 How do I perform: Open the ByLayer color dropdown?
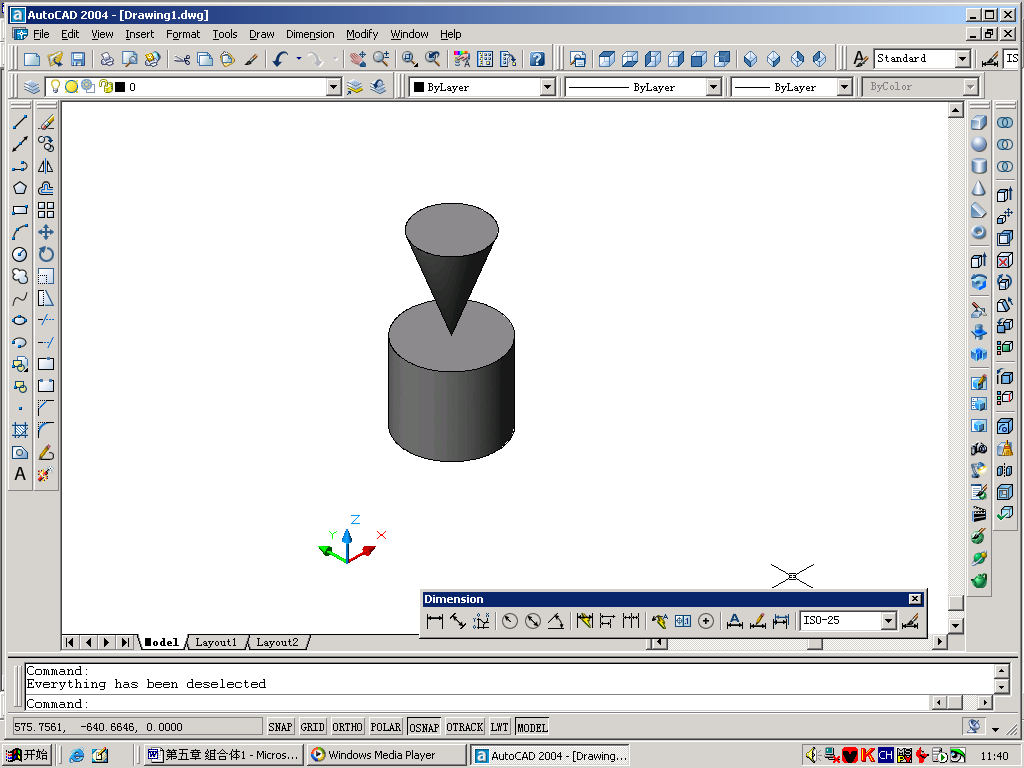click(x=548, y=87)
